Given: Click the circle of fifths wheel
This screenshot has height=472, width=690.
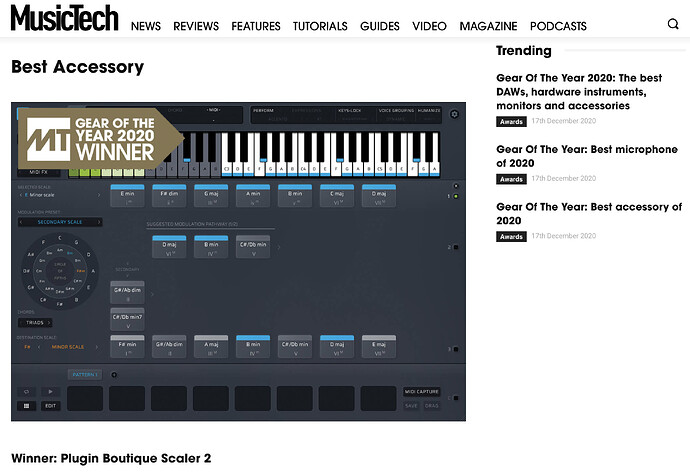Looking at the screenshot, I should pos(60,271).
